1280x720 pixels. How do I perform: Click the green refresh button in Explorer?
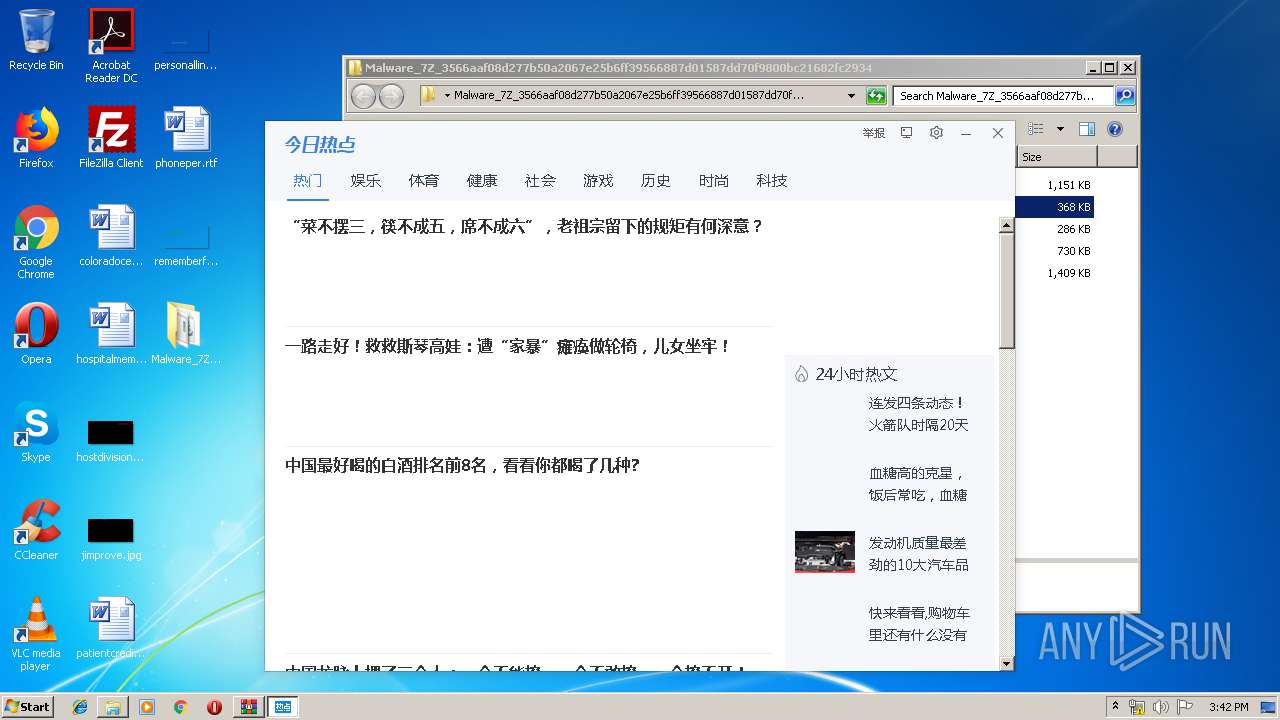coord(876,96)
